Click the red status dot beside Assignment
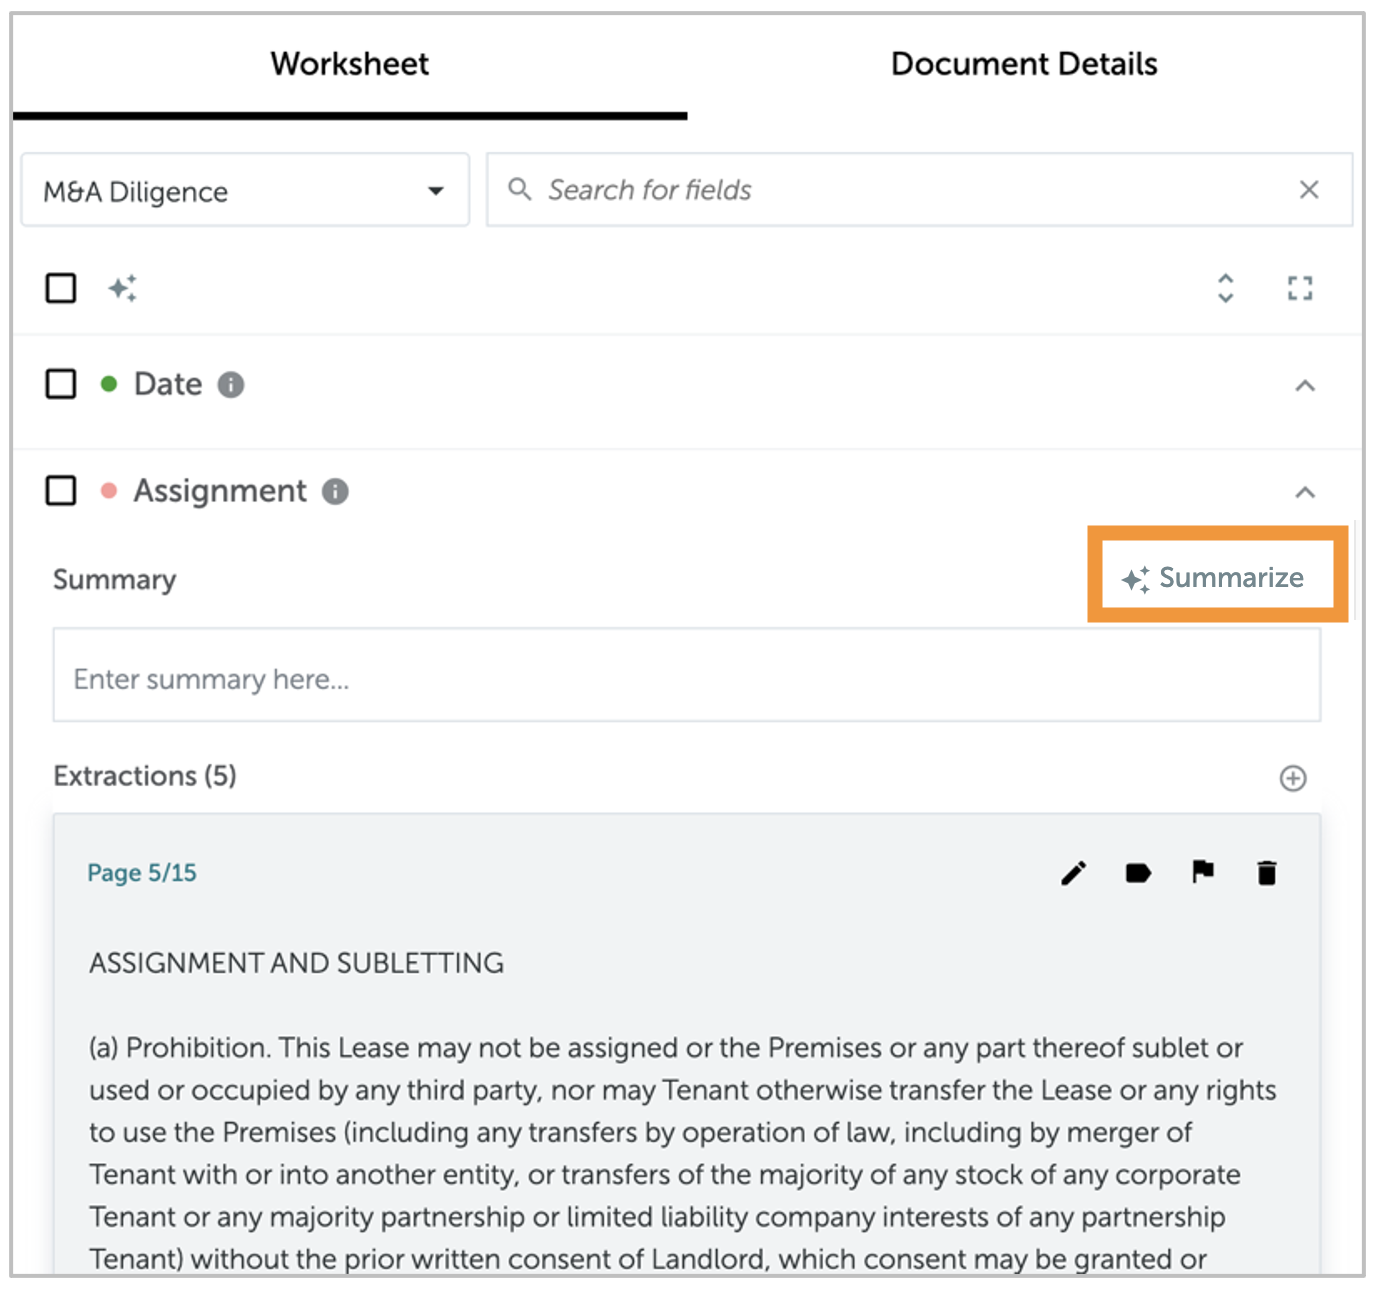Image resolution: width=1384 pixels, height=1298 pixels. pos(109,491)
